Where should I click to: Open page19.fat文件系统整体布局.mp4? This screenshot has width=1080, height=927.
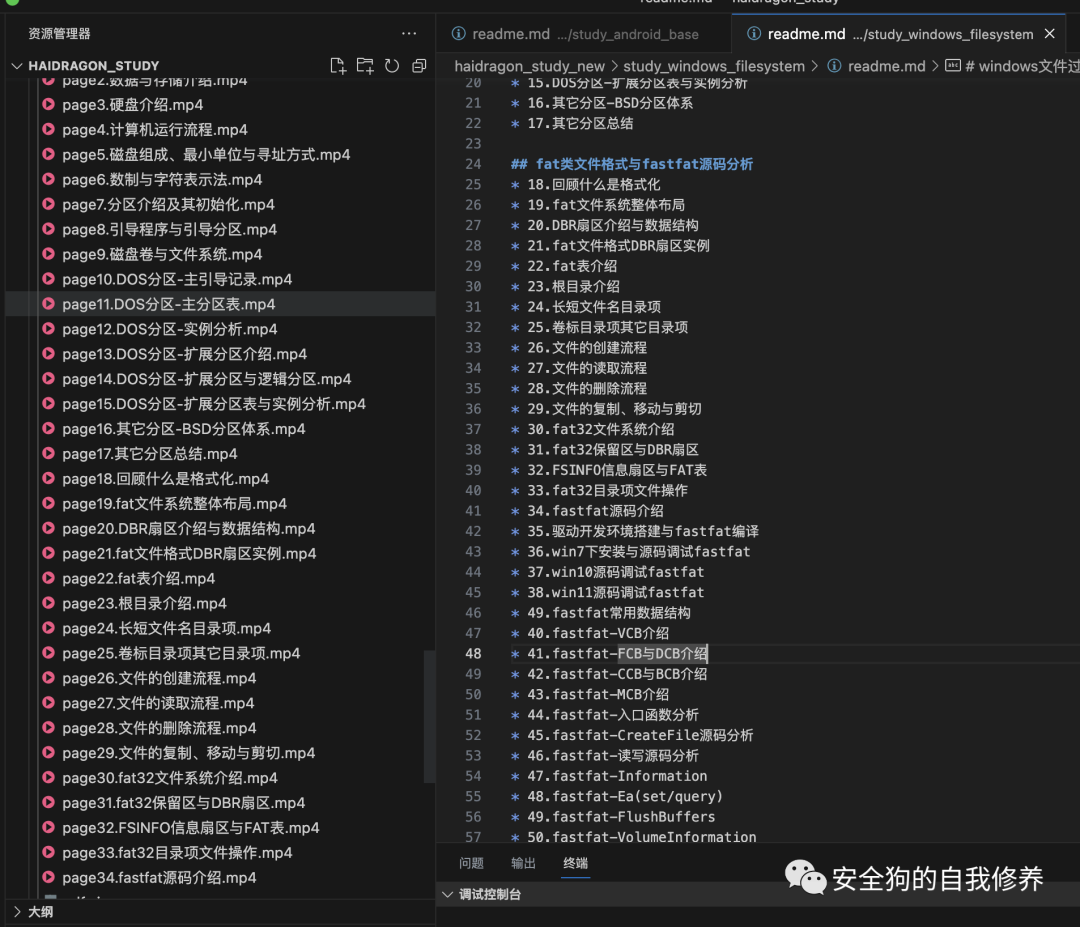[x=174, y=503]
